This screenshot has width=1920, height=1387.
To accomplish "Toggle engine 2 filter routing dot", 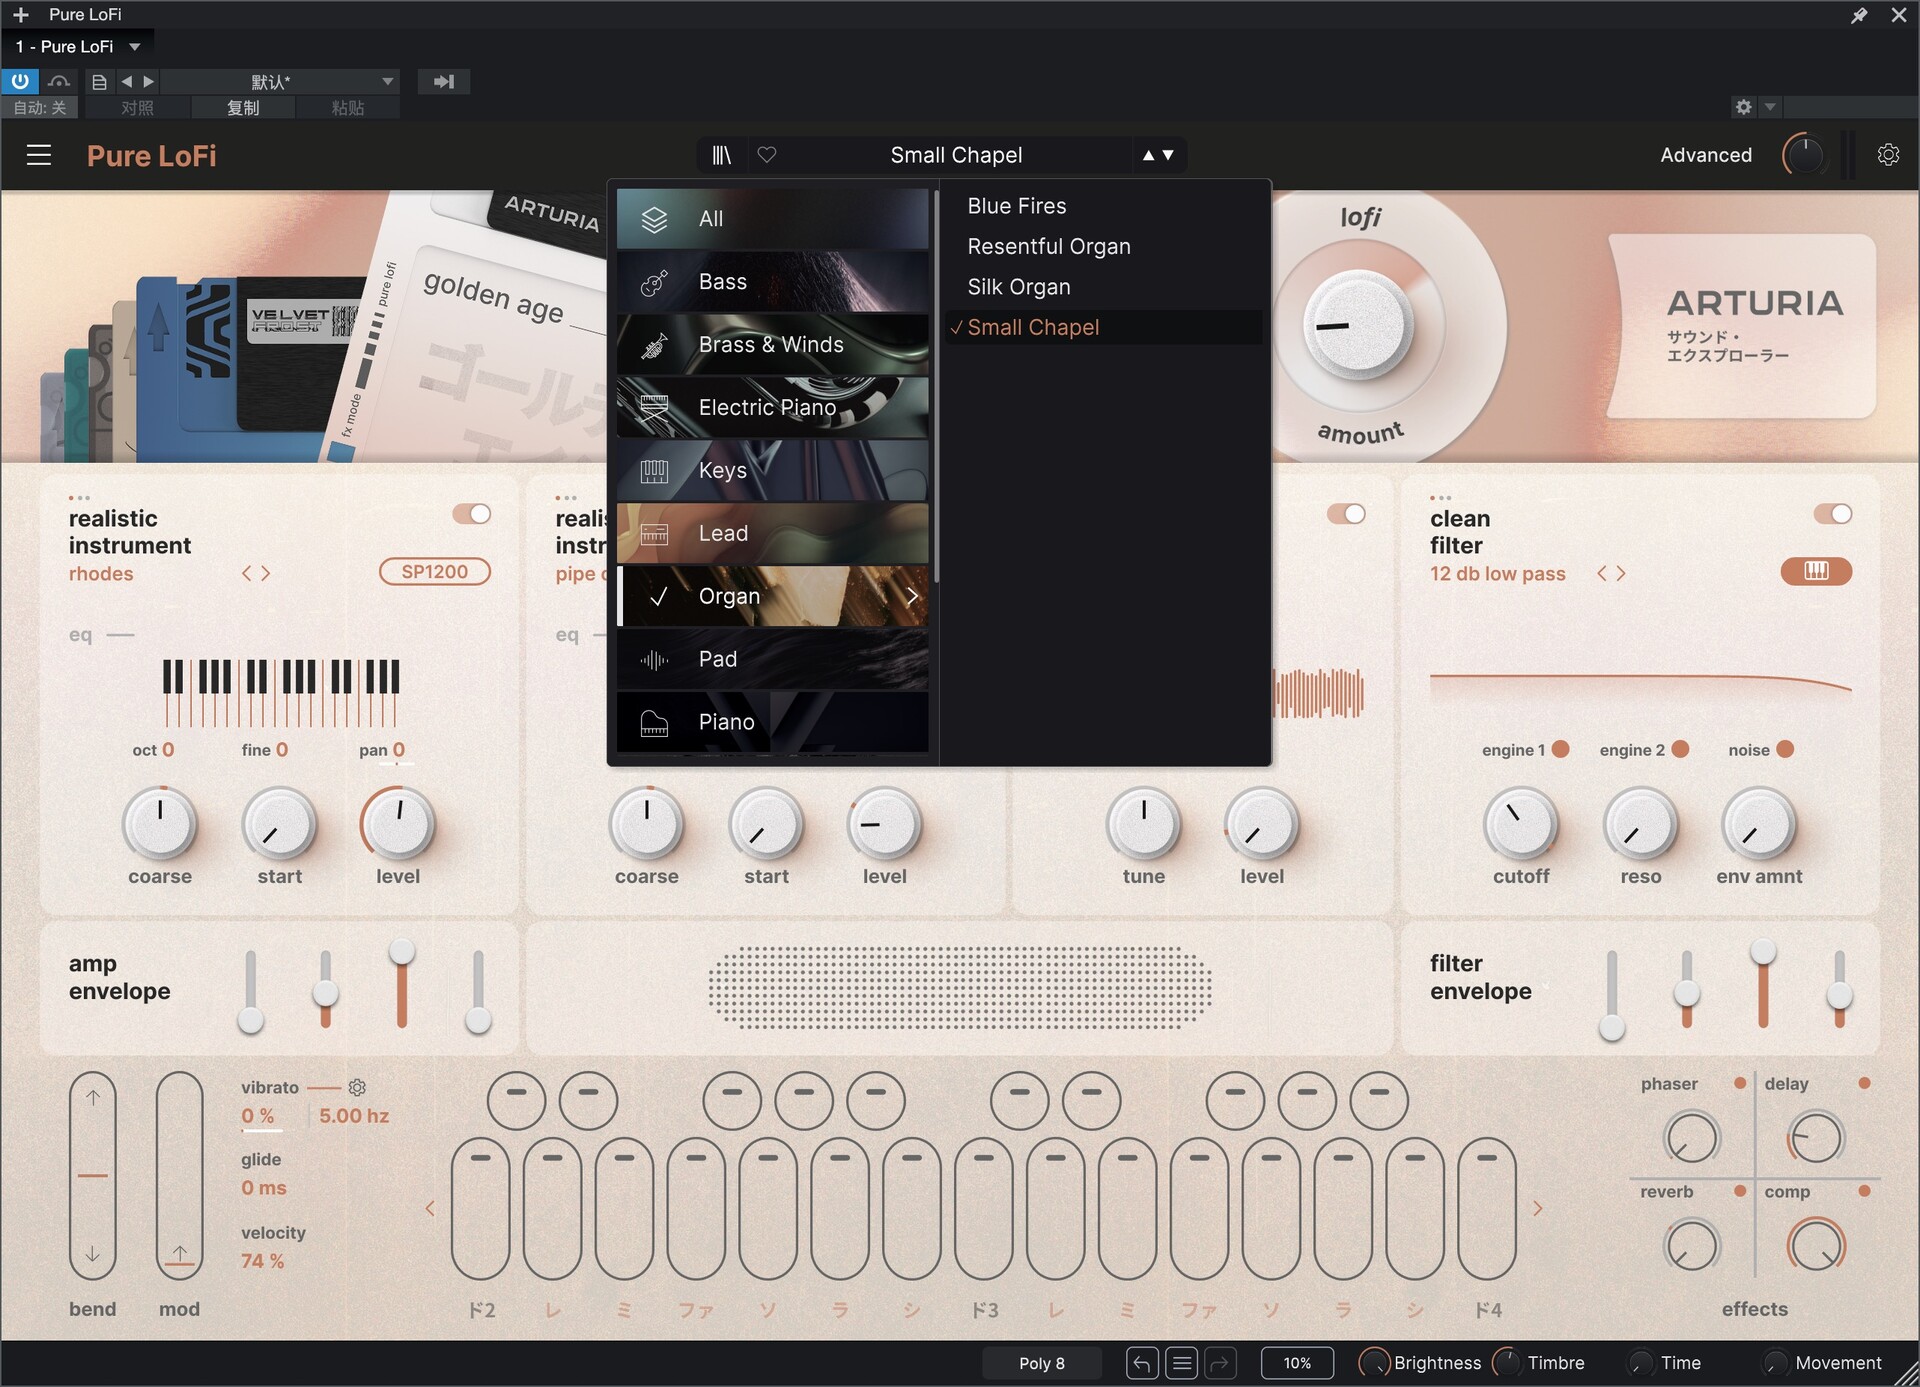I will coord(1680,749).
